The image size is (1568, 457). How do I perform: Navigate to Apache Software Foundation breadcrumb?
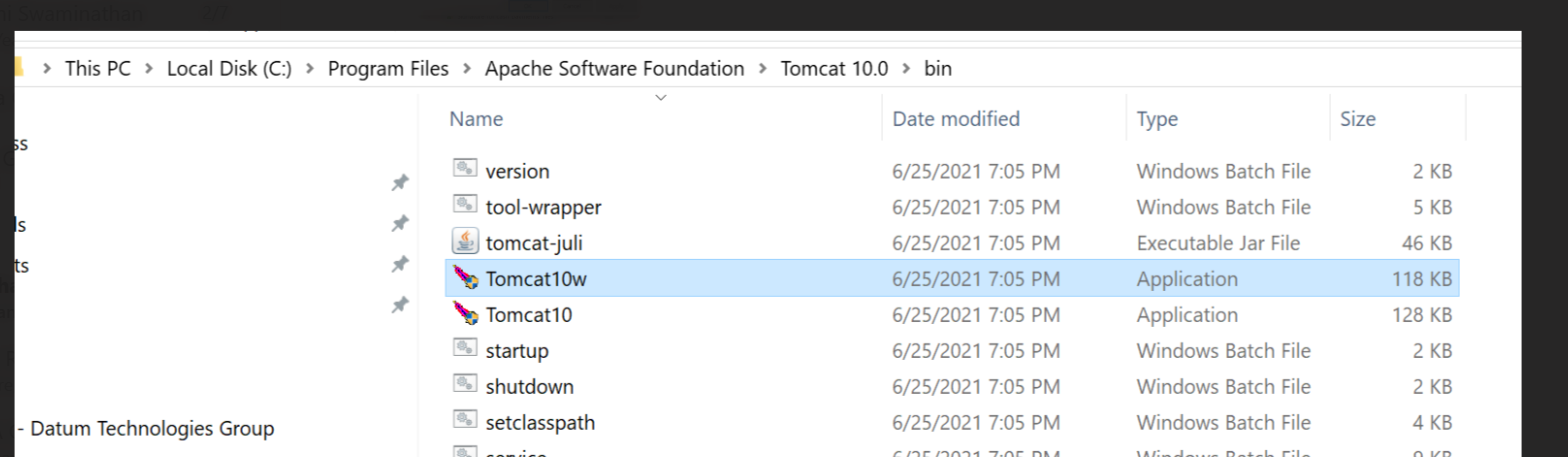(614, 69)
